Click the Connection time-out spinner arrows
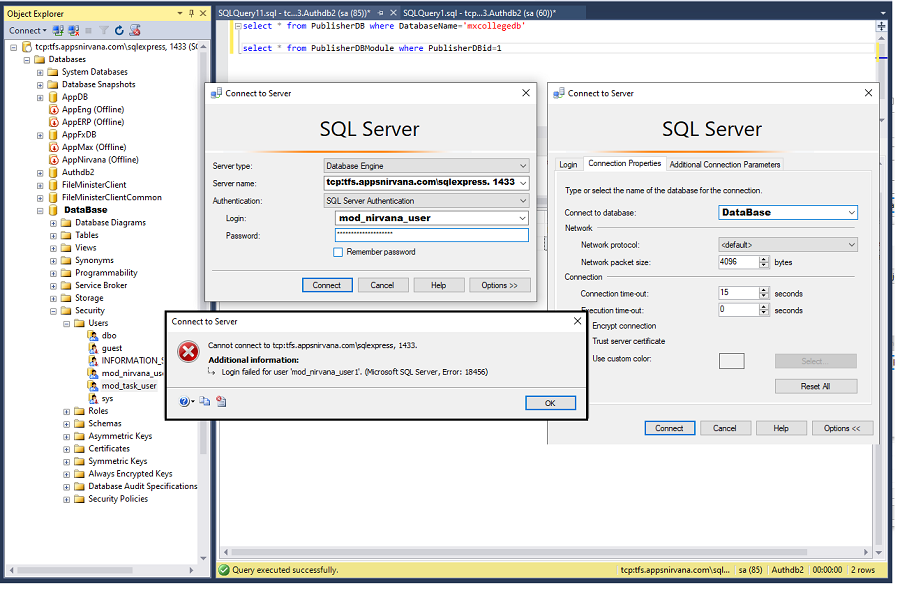Screen dimensions: 900x593 (x=764, y=293)
